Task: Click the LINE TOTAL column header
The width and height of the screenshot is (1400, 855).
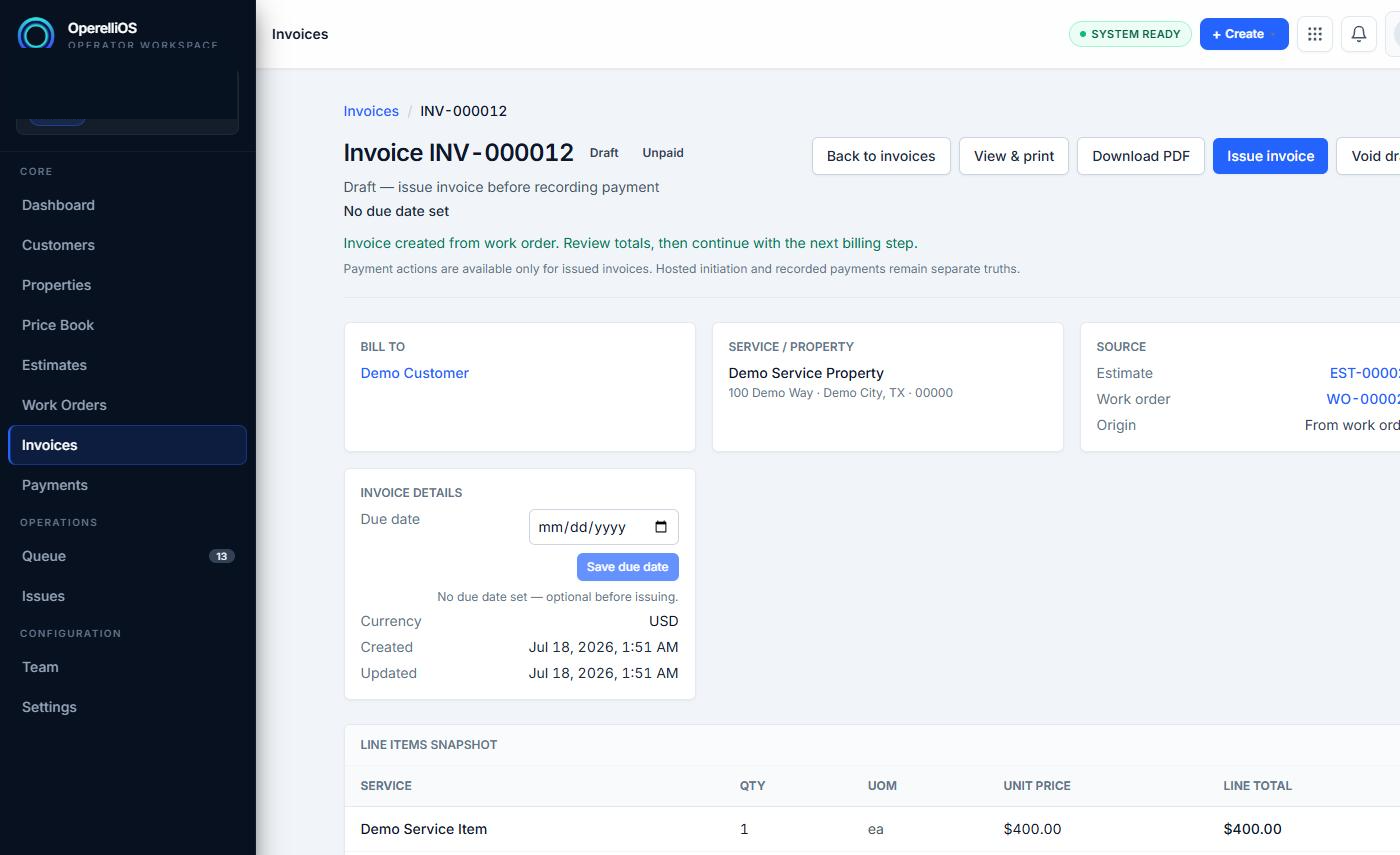Action: [x=1257, y=786]
